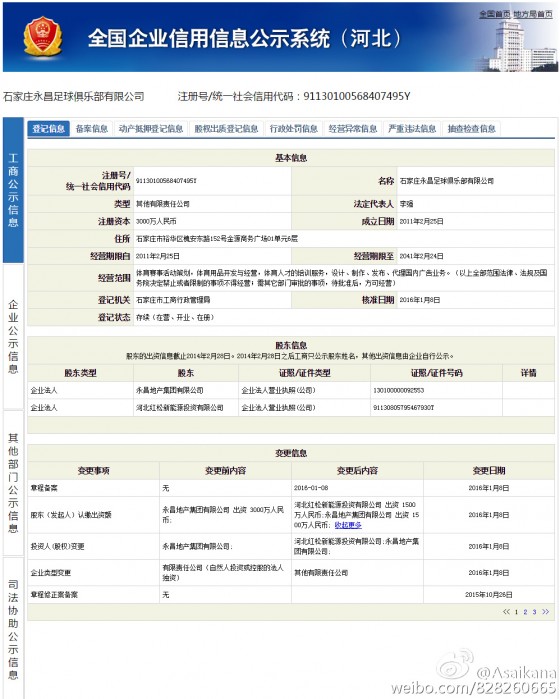Image resolution: width=560 pixels, height=699 pixels.
Task: Expand content via 收起更多 link
Action: coord(348,525)
